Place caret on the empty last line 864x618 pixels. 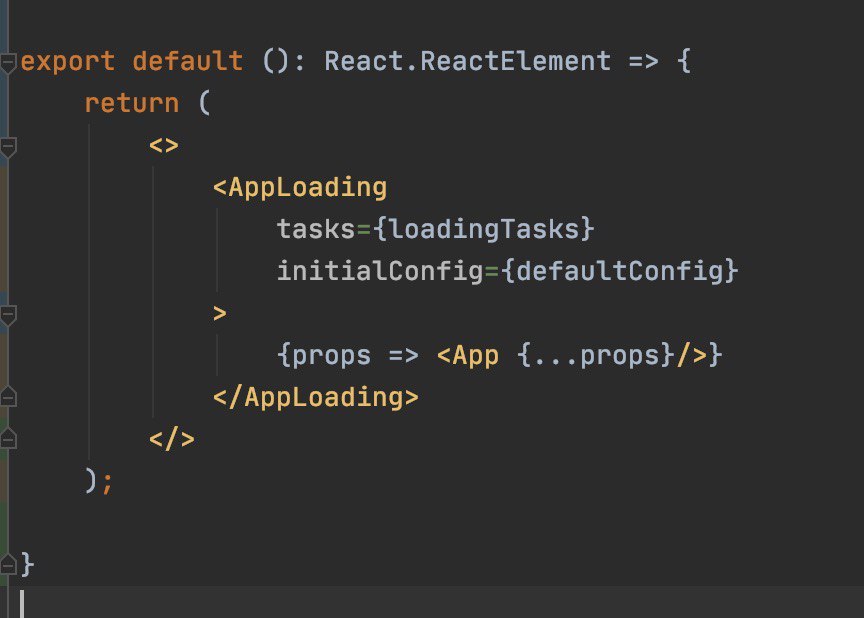[432, 602]
